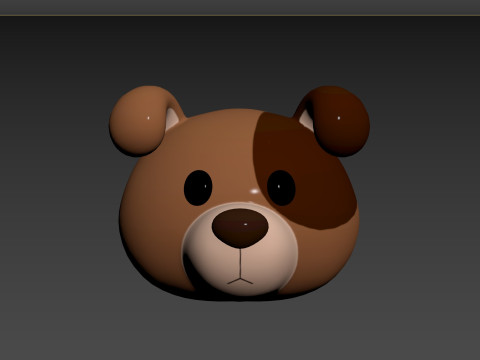Image resolution: width=480 pixels, height=360 pixels.
Task: Select the black eye inside the dark patch
Action: tap(281, 188)
